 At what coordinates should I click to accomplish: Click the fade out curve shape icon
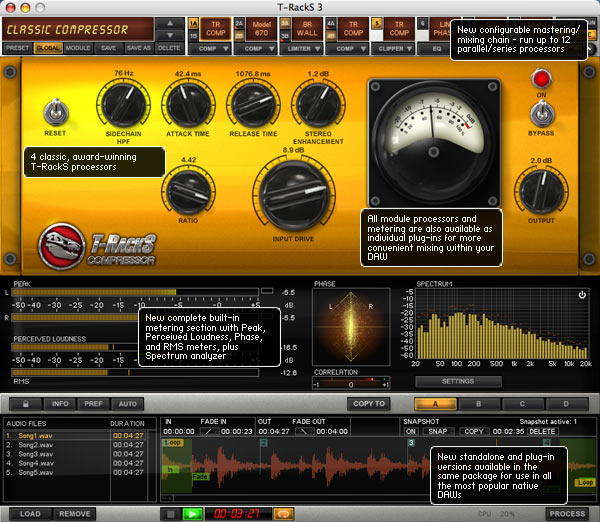pos(304,431)
